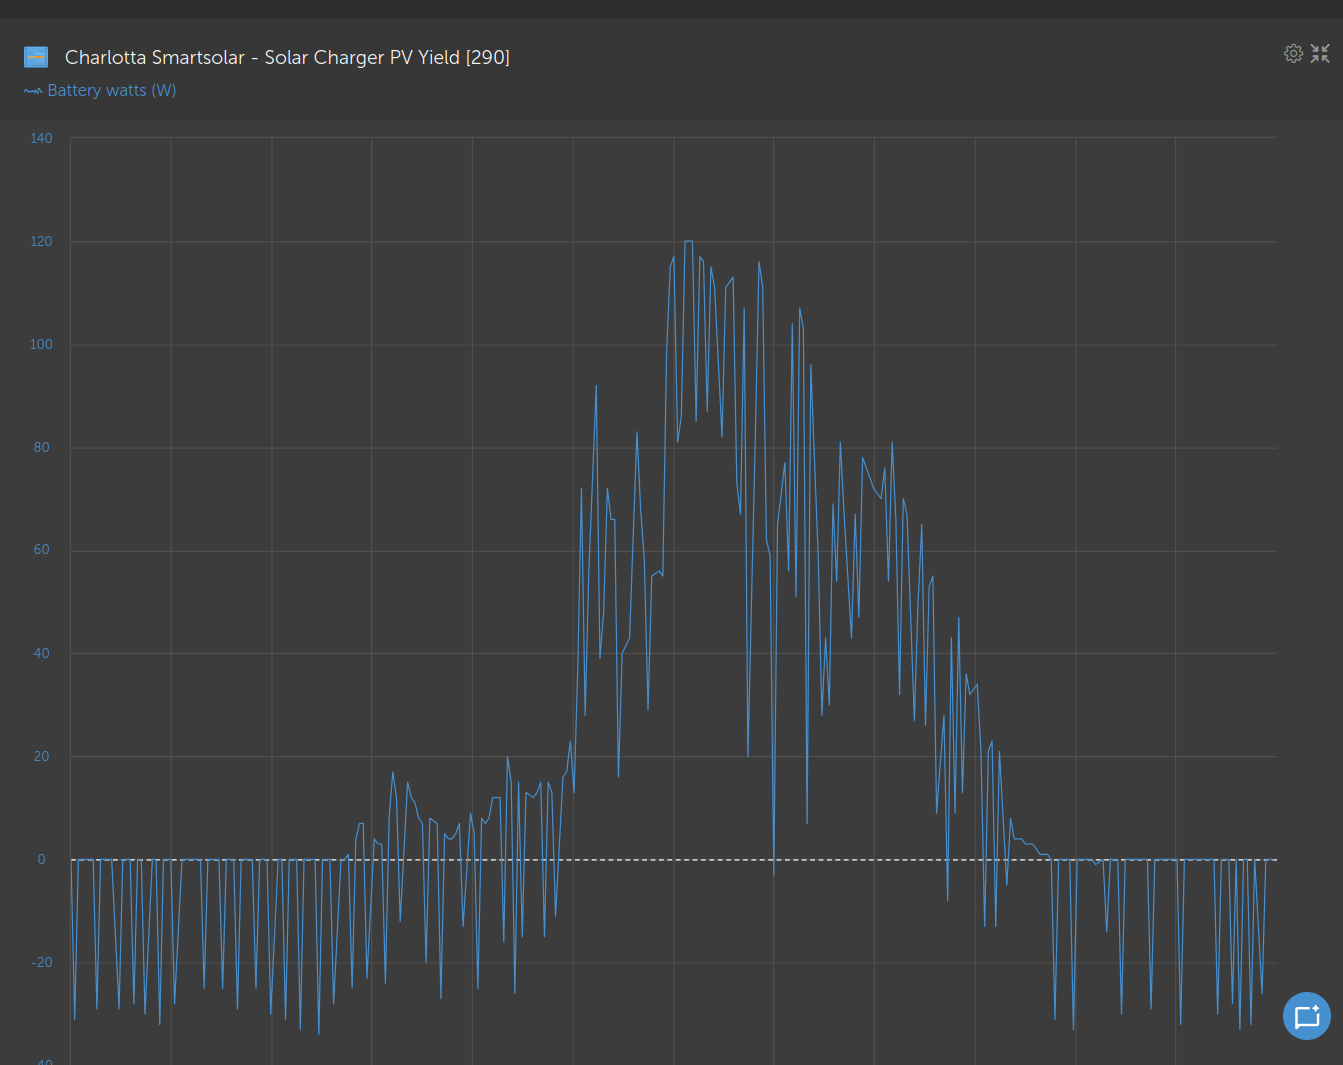Click the 60 y-axis label
This screenshot has height=1065, width=1343.
click(41, 549)
